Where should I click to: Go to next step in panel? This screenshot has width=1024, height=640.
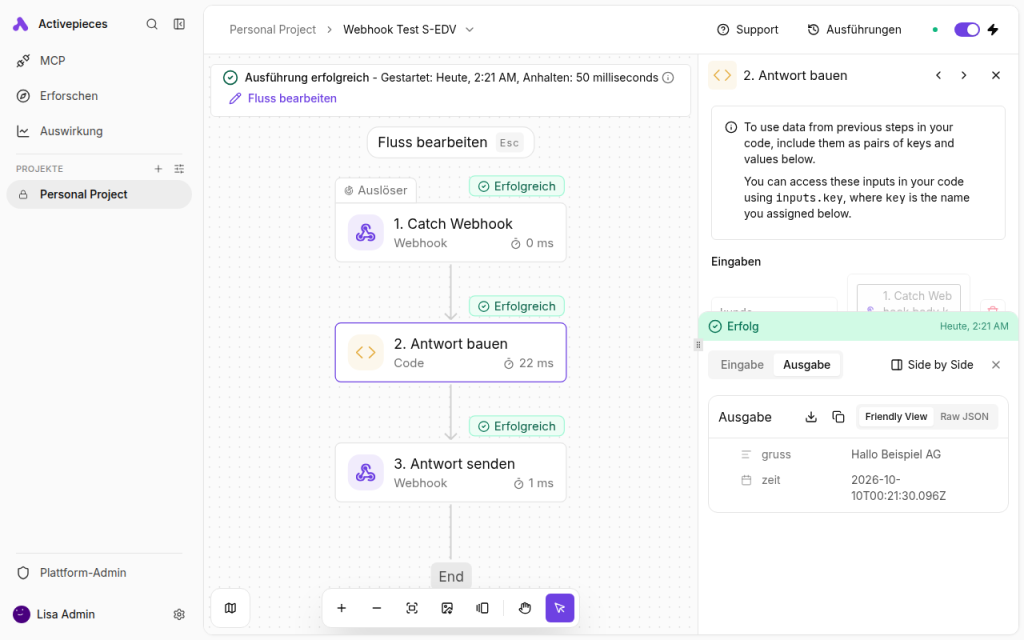(964, 76)
